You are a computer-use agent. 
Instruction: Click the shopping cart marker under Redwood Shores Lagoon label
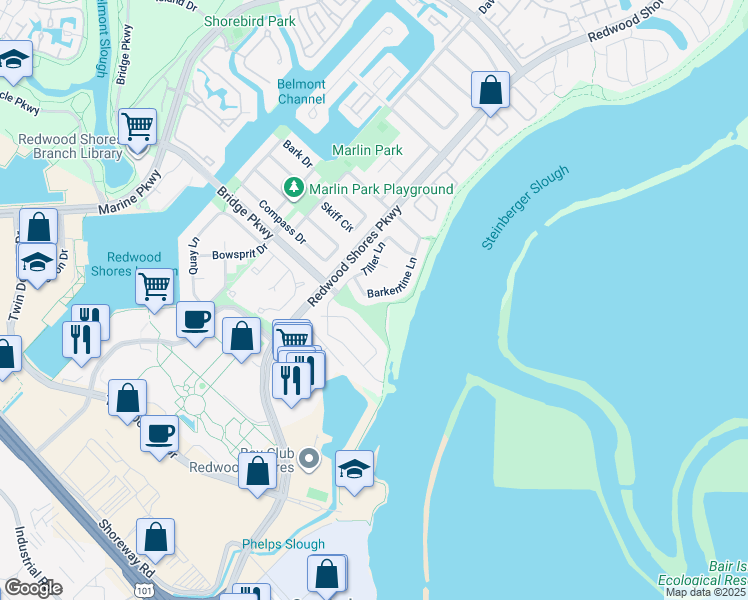[155, 288]
